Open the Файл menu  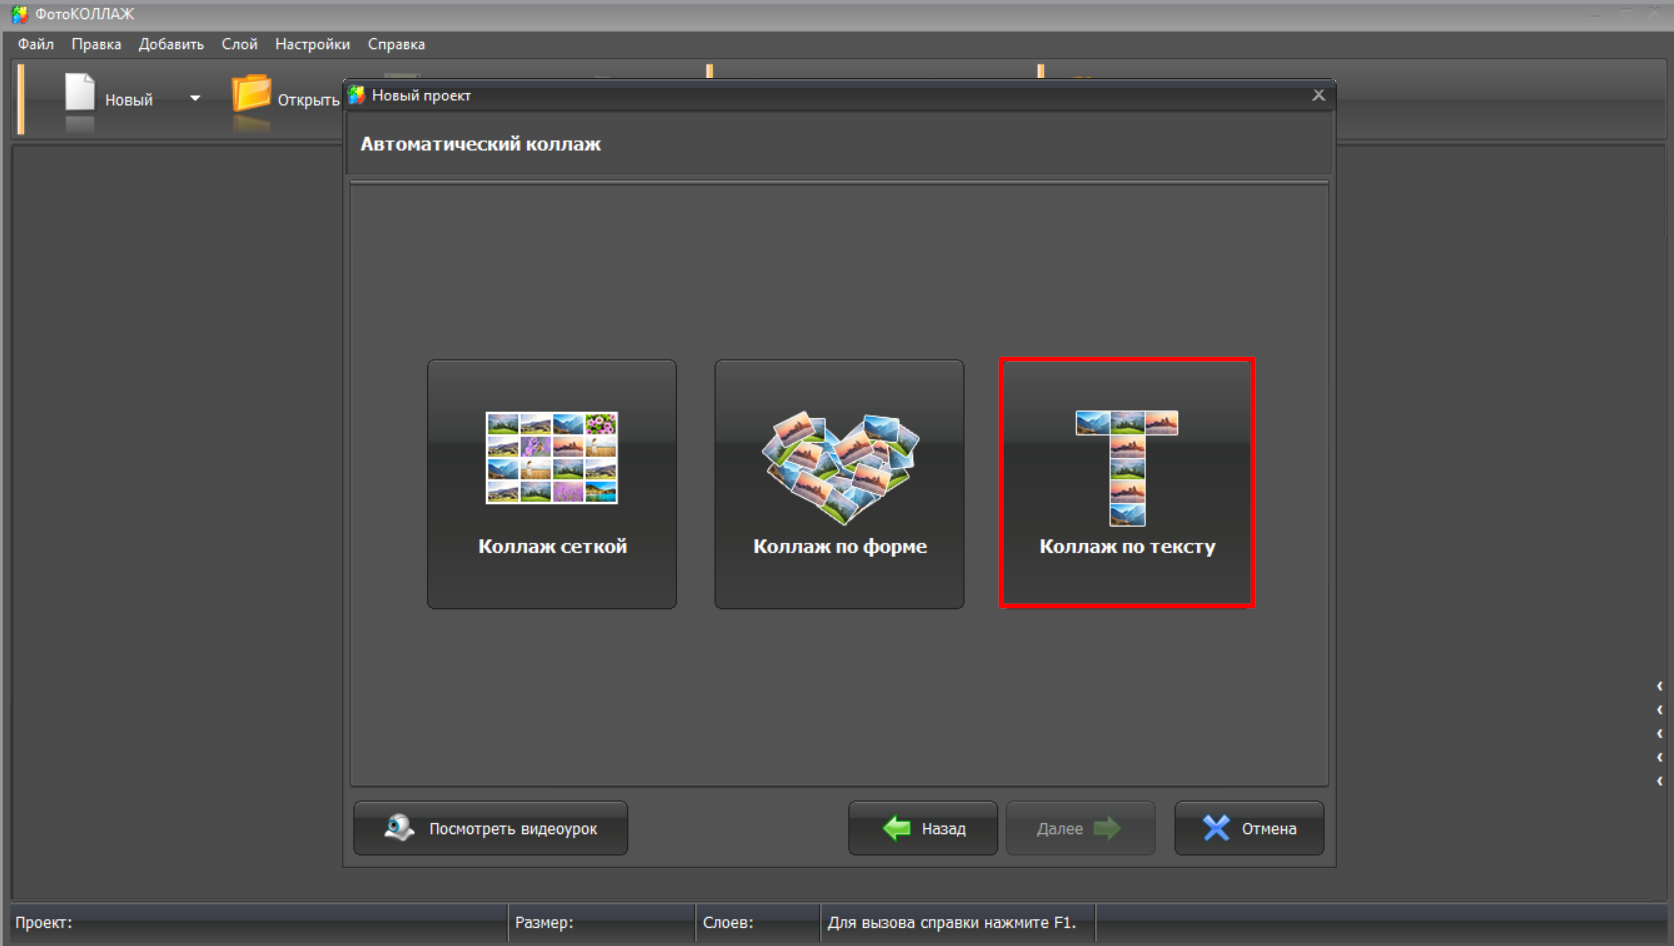pyautogui.click(x=36, y=44)
